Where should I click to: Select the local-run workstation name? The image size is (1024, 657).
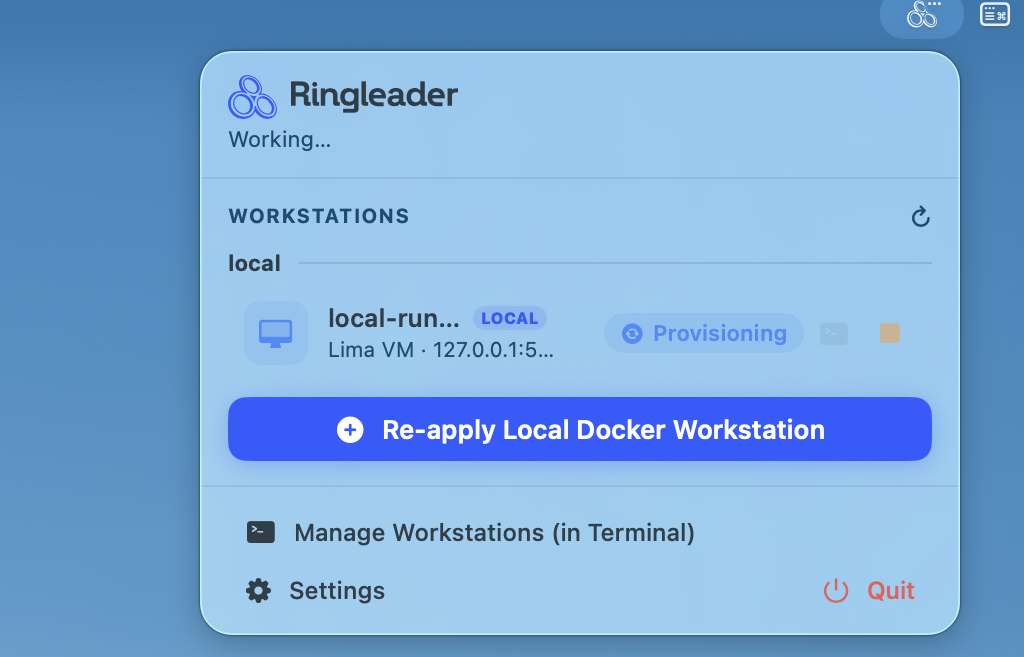click(x=394, y=319)
